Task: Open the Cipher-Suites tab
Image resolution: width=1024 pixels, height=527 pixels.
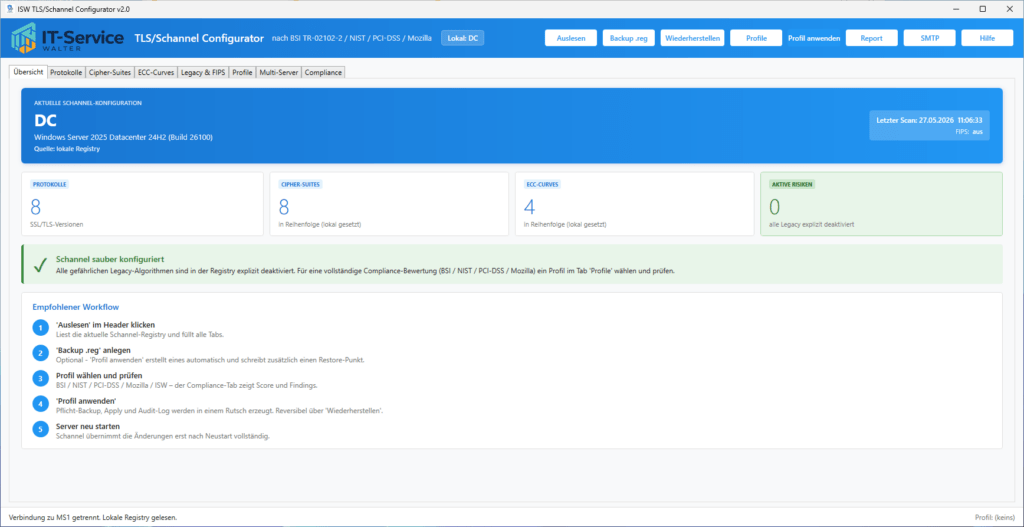Action: point(110,72)
